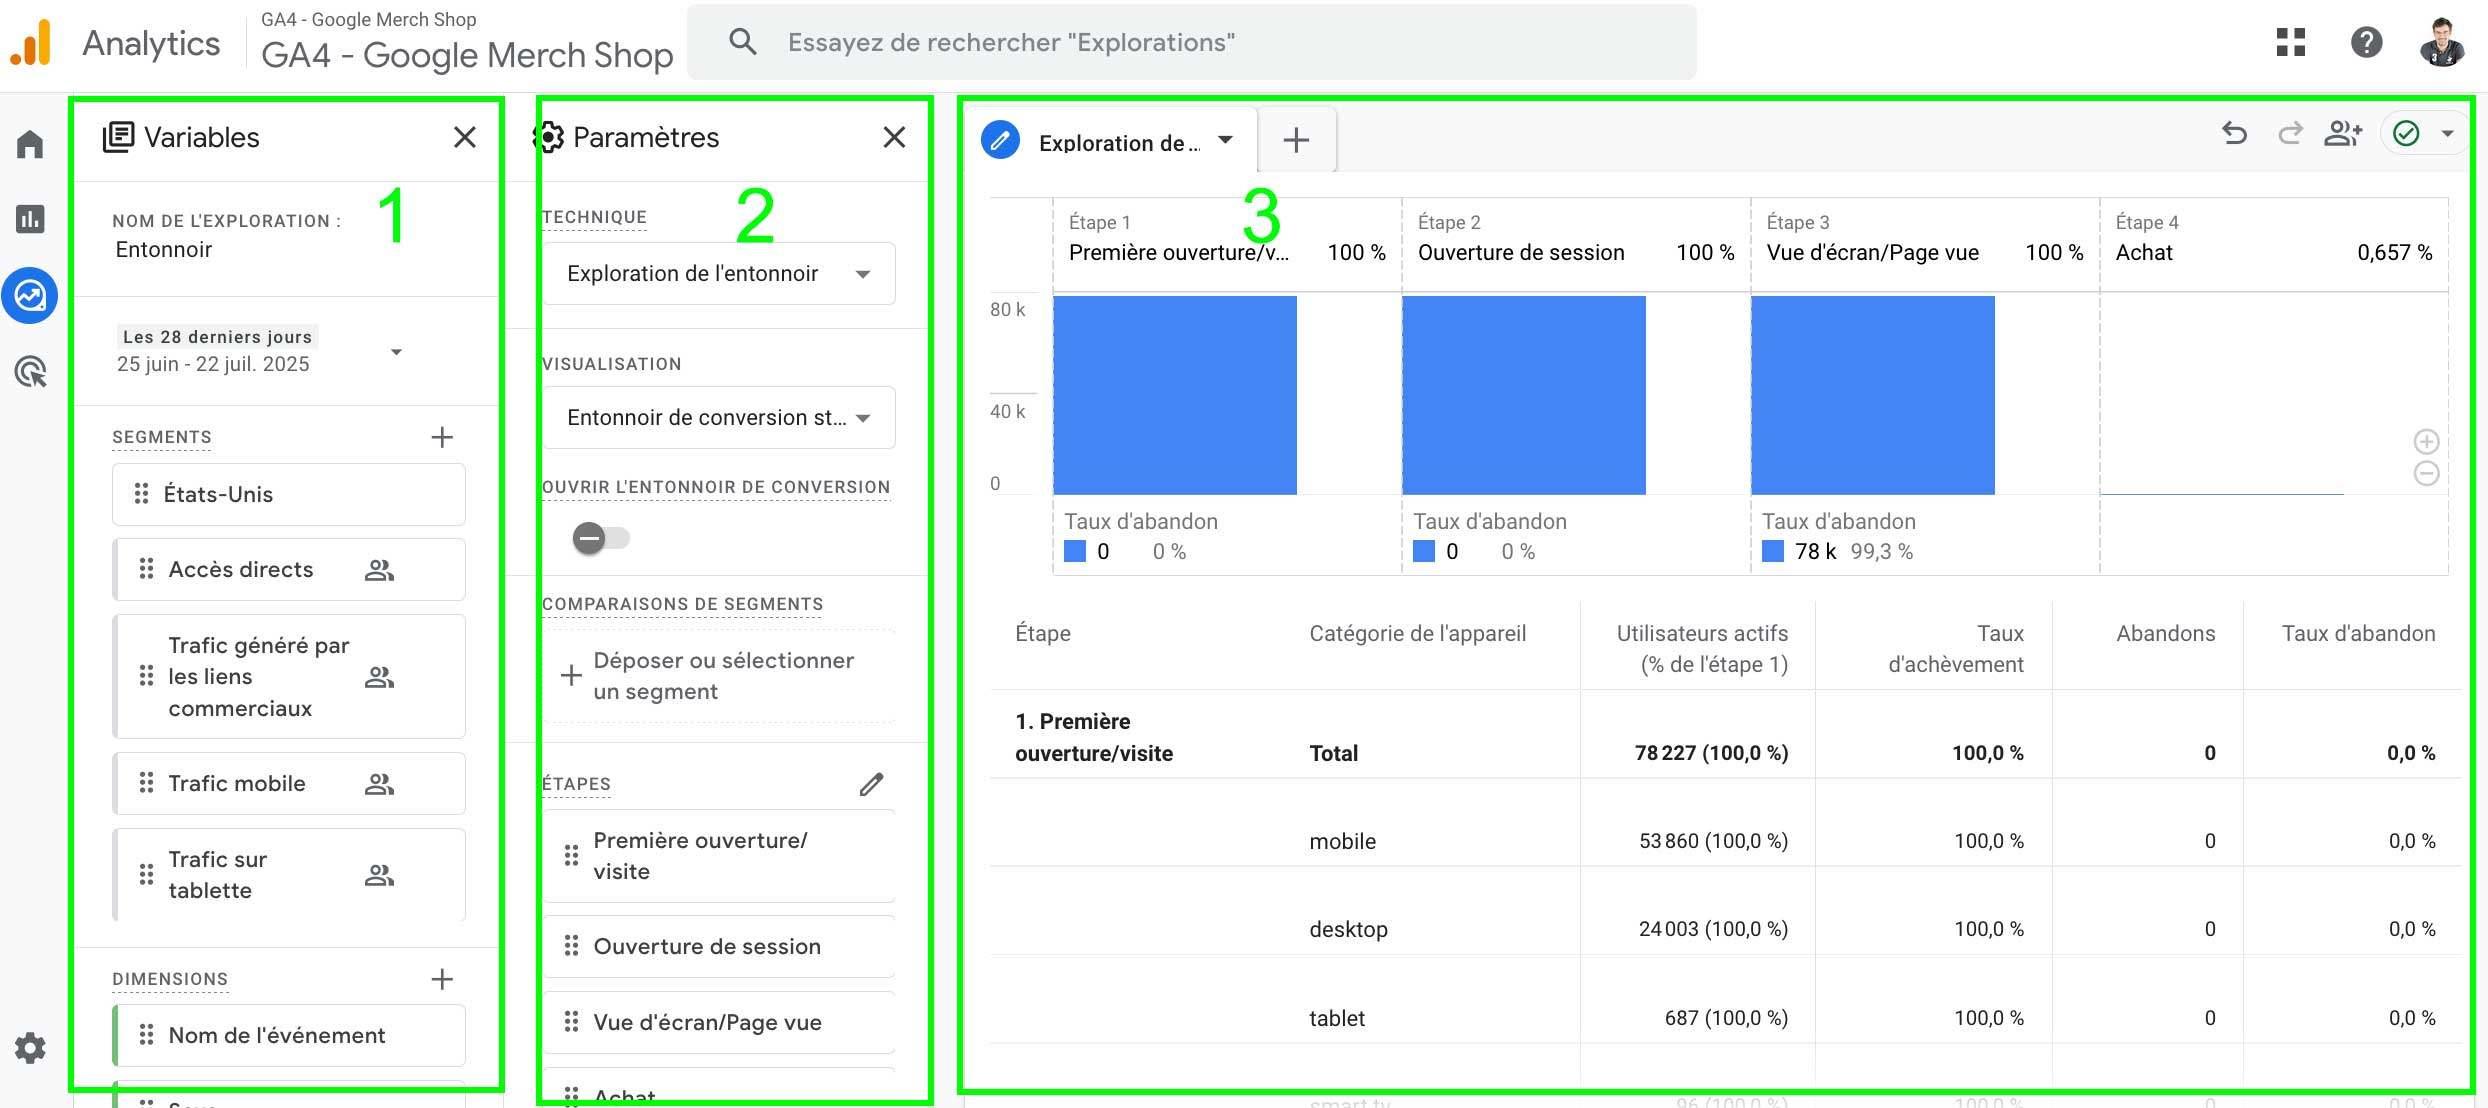Open the date range dropdown
The image size is (2488, 1108).
(x=396, y=352)
